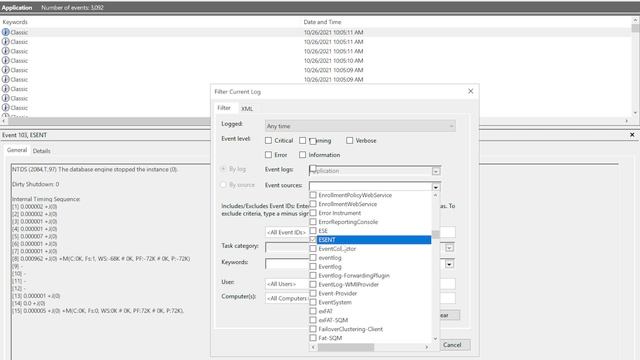
Task: Tick the EventLog-WMIProvider source checkbox
Action: pos(313,284)
